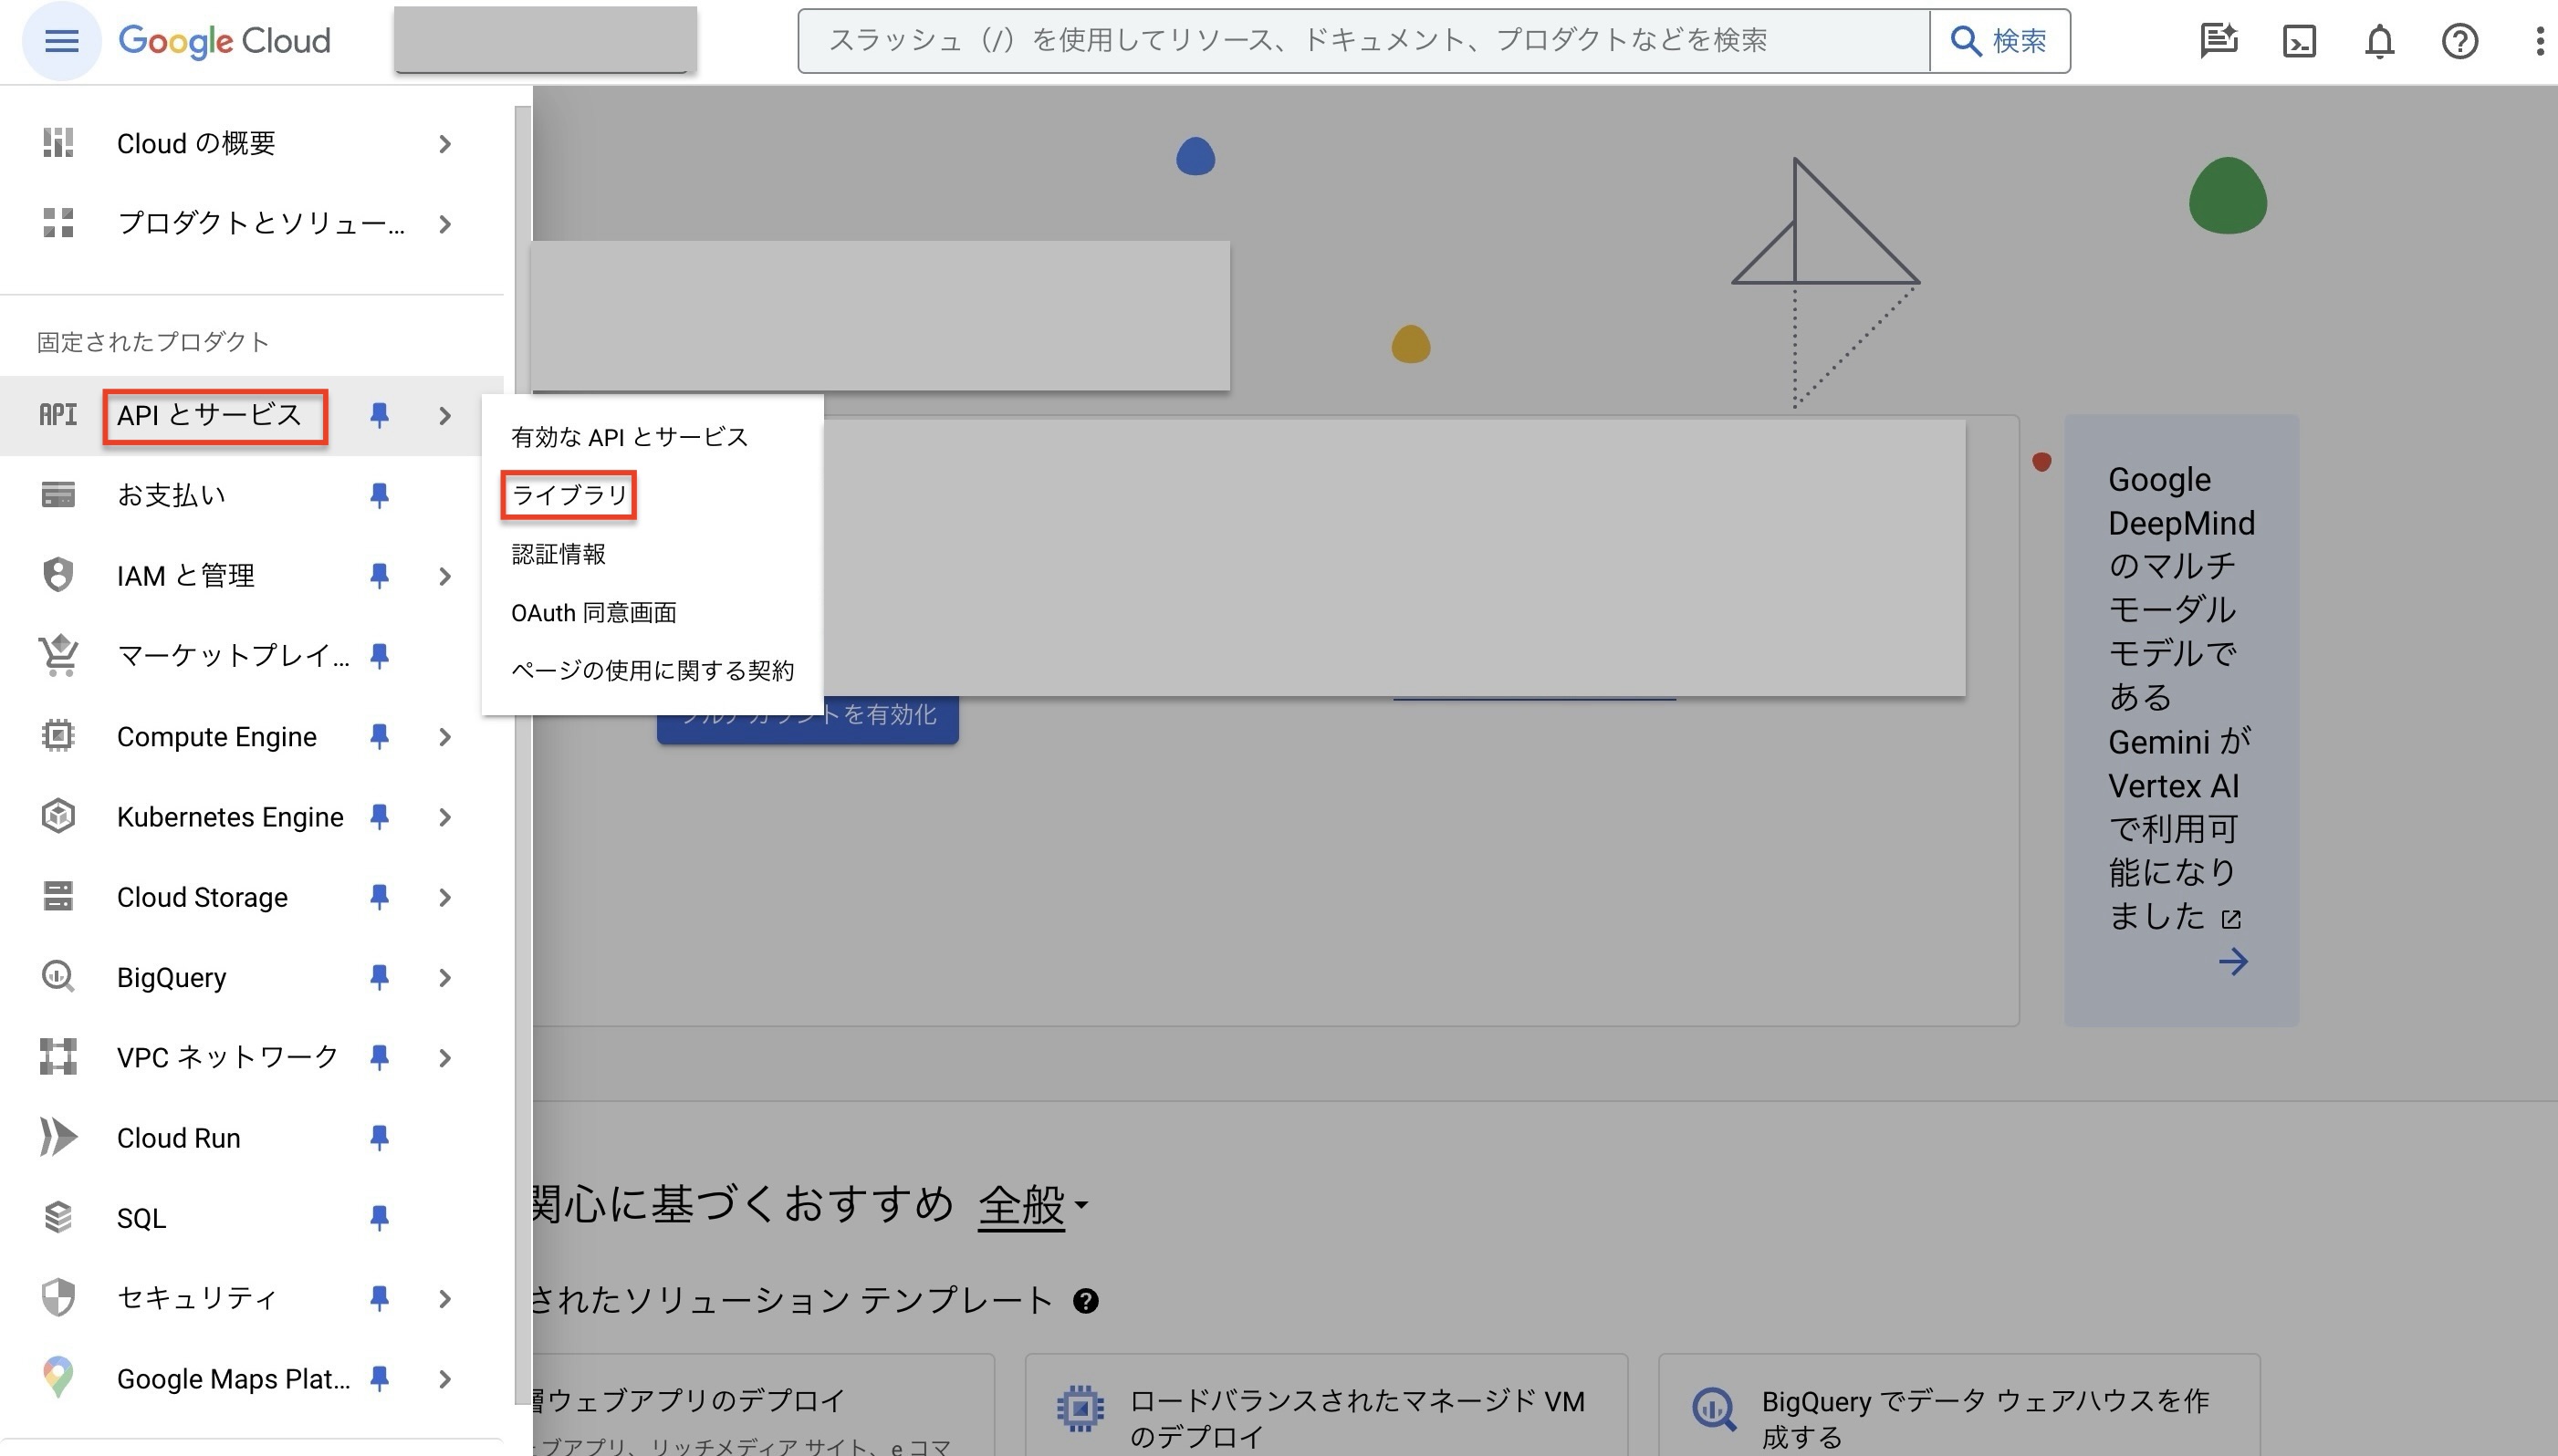Screen dimensions: 2558x1456
Task: Expand the セキュリティ submenu chevron
Action: (x=445, y=1299)
